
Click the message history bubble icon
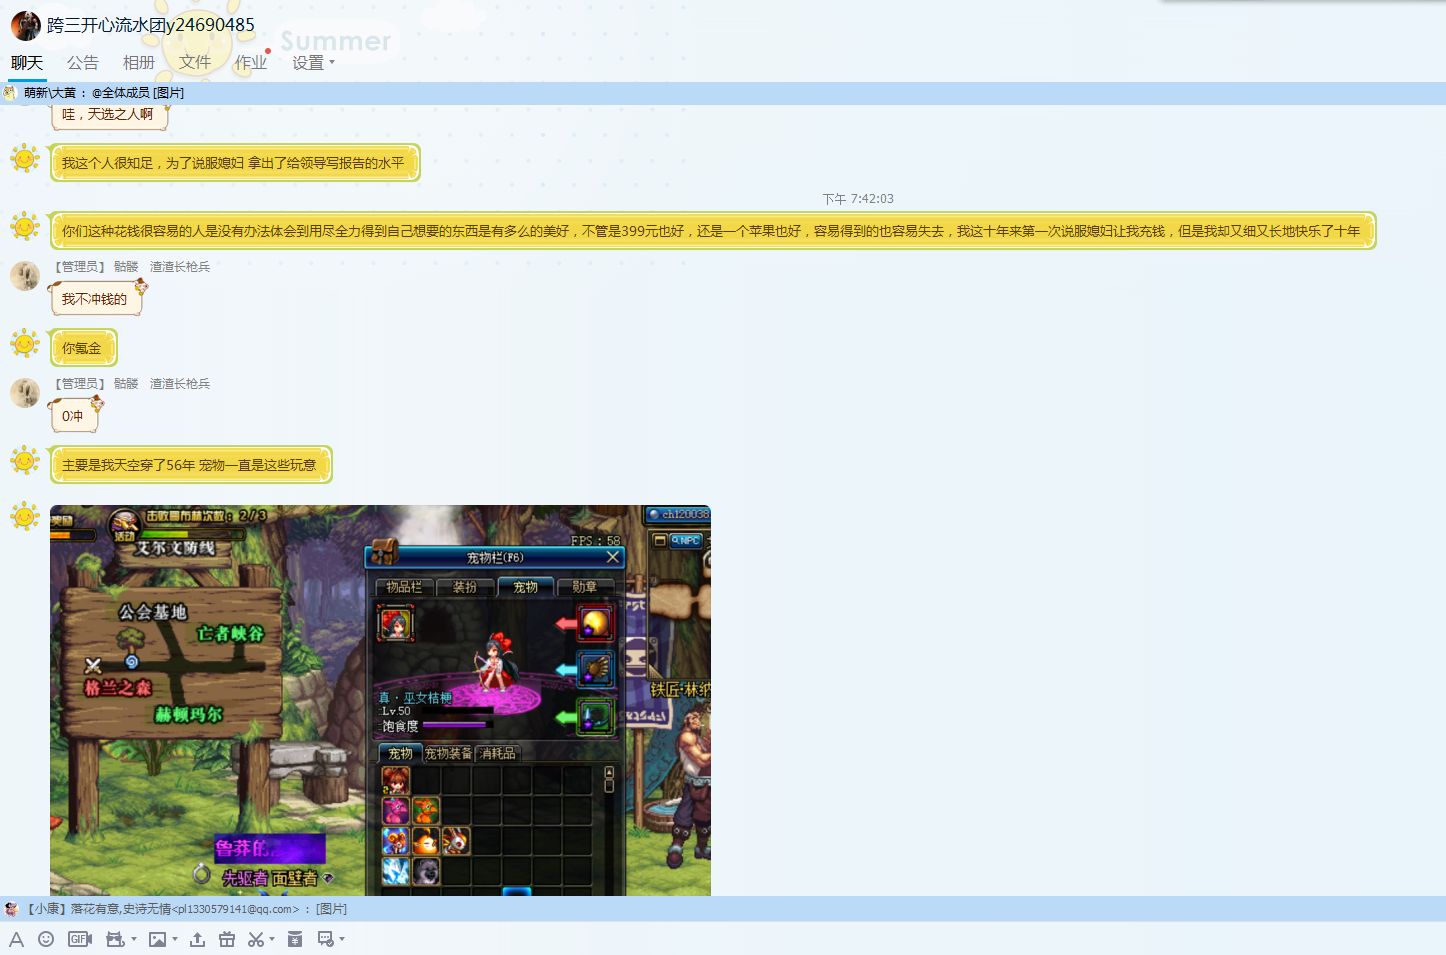click(325, 939)
